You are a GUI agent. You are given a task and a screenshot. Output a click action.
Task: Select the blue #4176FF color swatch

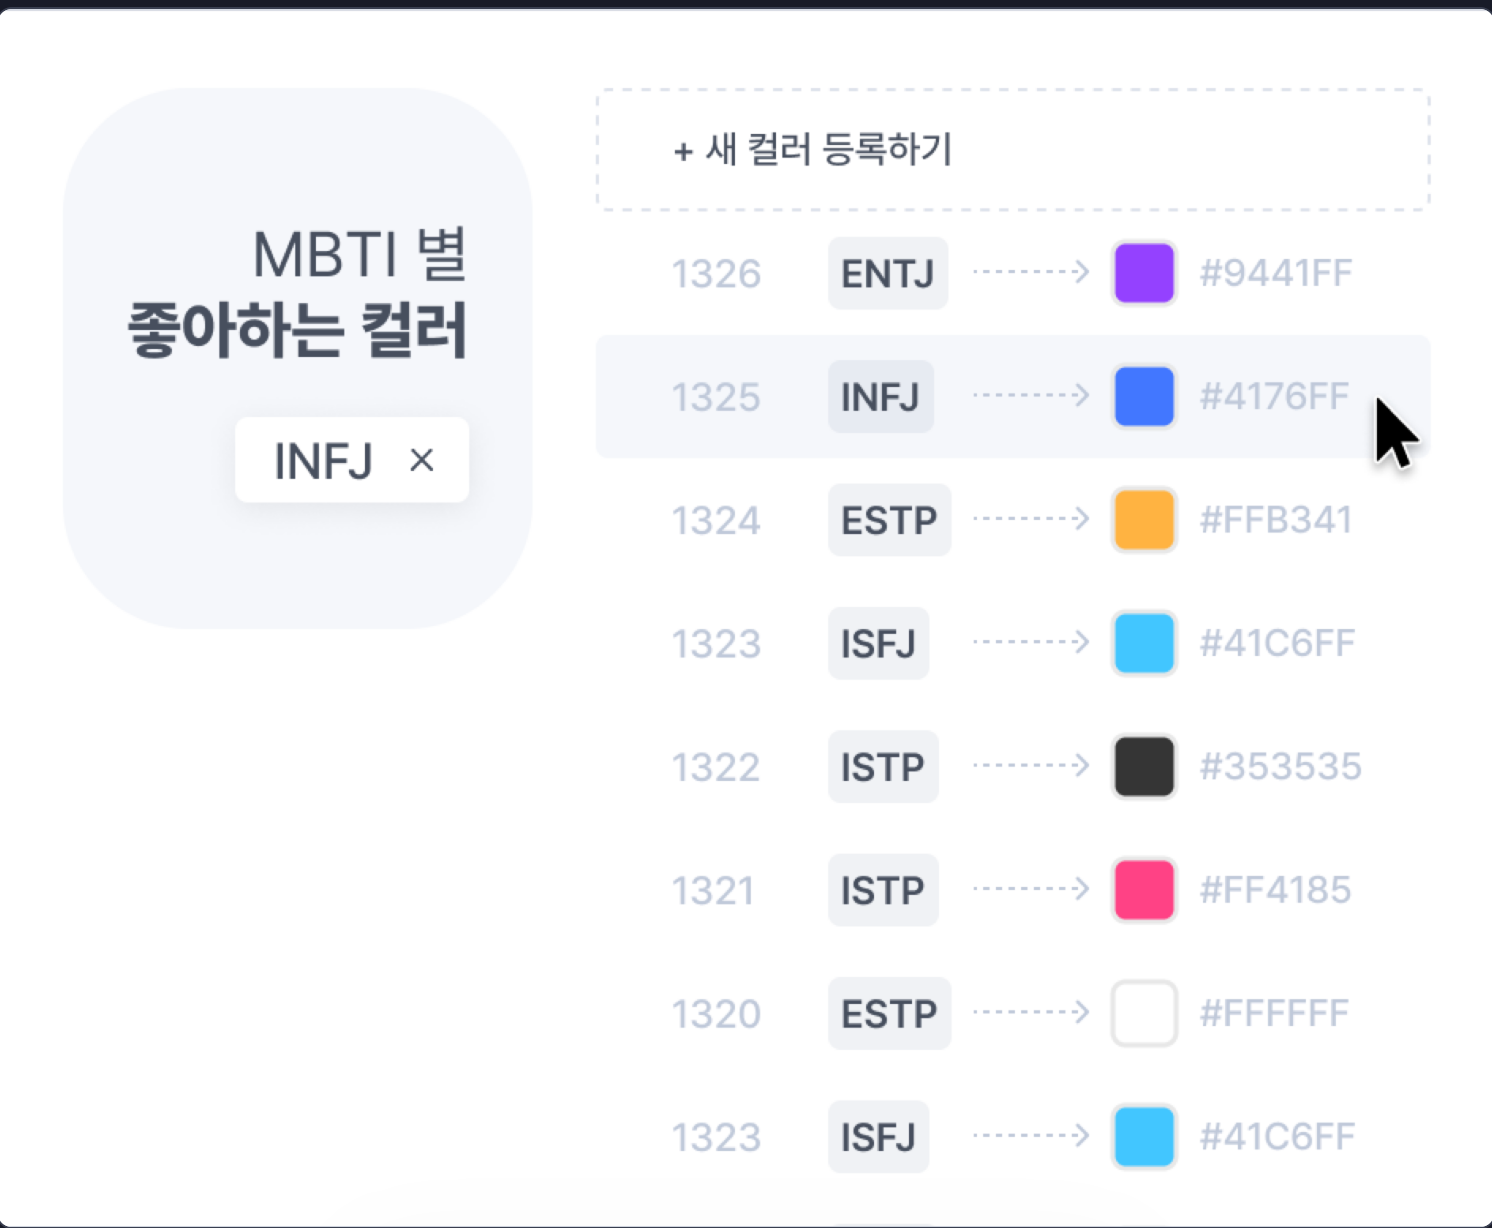click(1144, 396)
